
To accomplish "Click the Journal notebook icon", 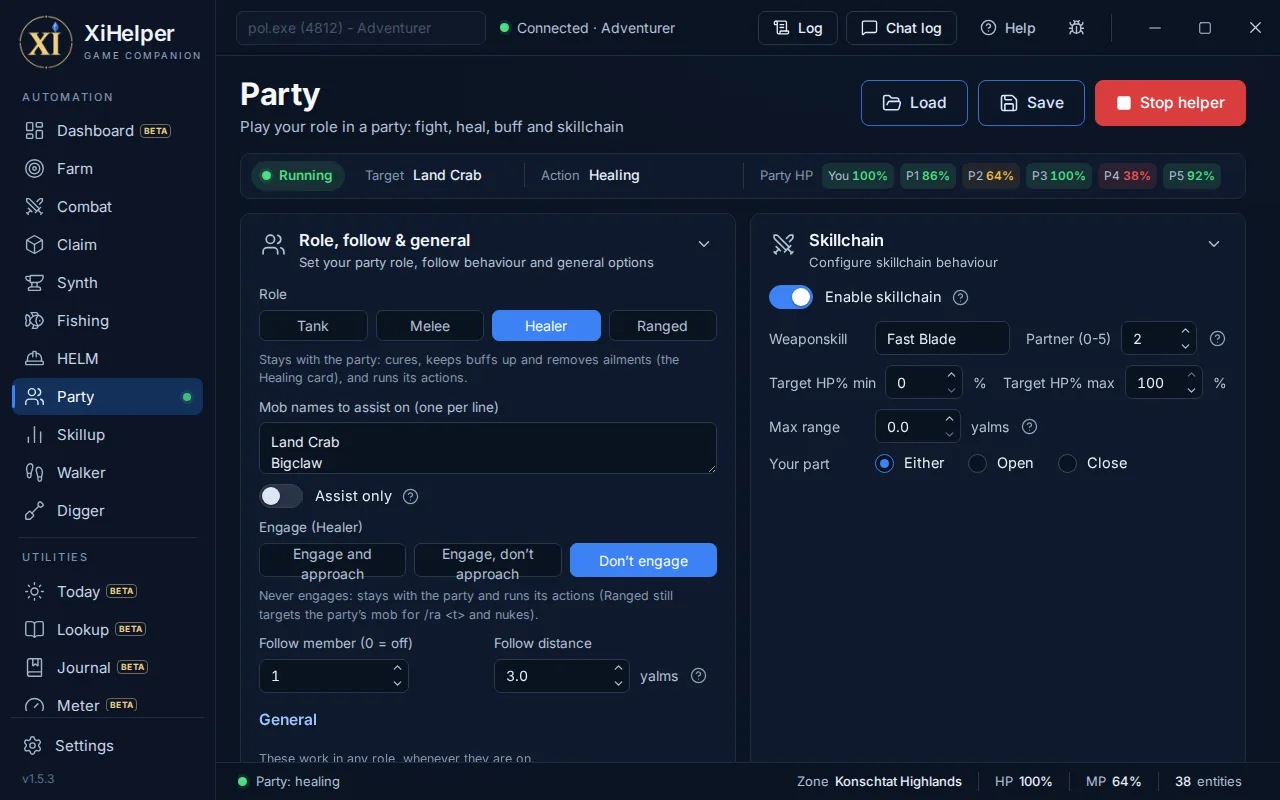I will (35, 668).
